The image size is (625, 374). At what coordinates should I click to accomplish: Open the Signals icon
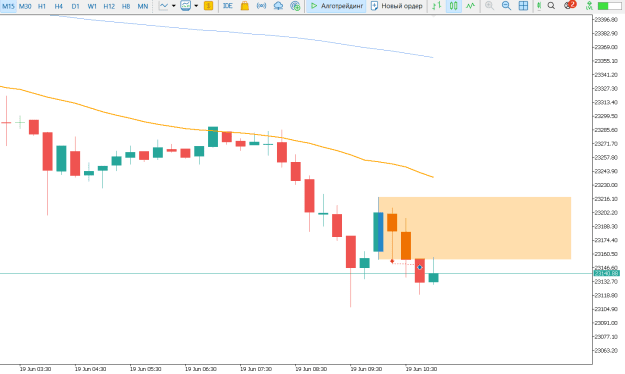pos(261,6)
